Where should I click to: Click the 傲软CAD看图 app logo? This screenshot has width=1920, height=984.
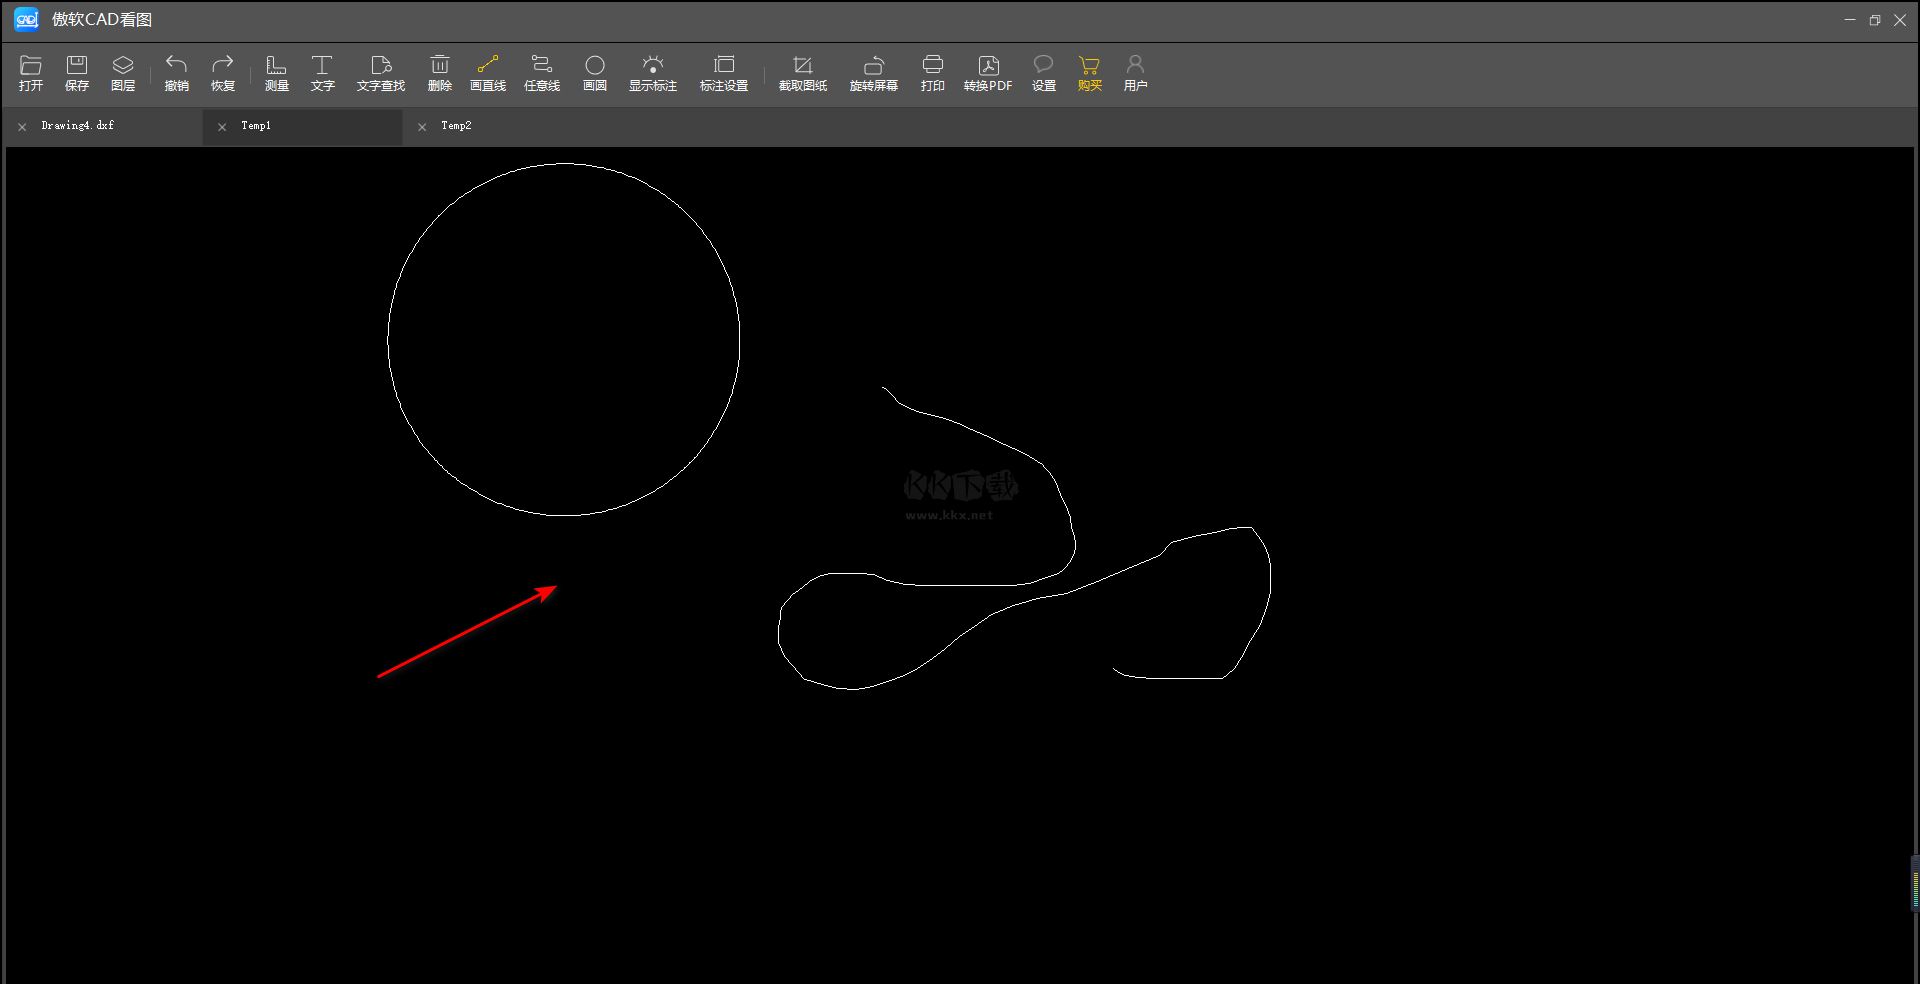(26, 19)
